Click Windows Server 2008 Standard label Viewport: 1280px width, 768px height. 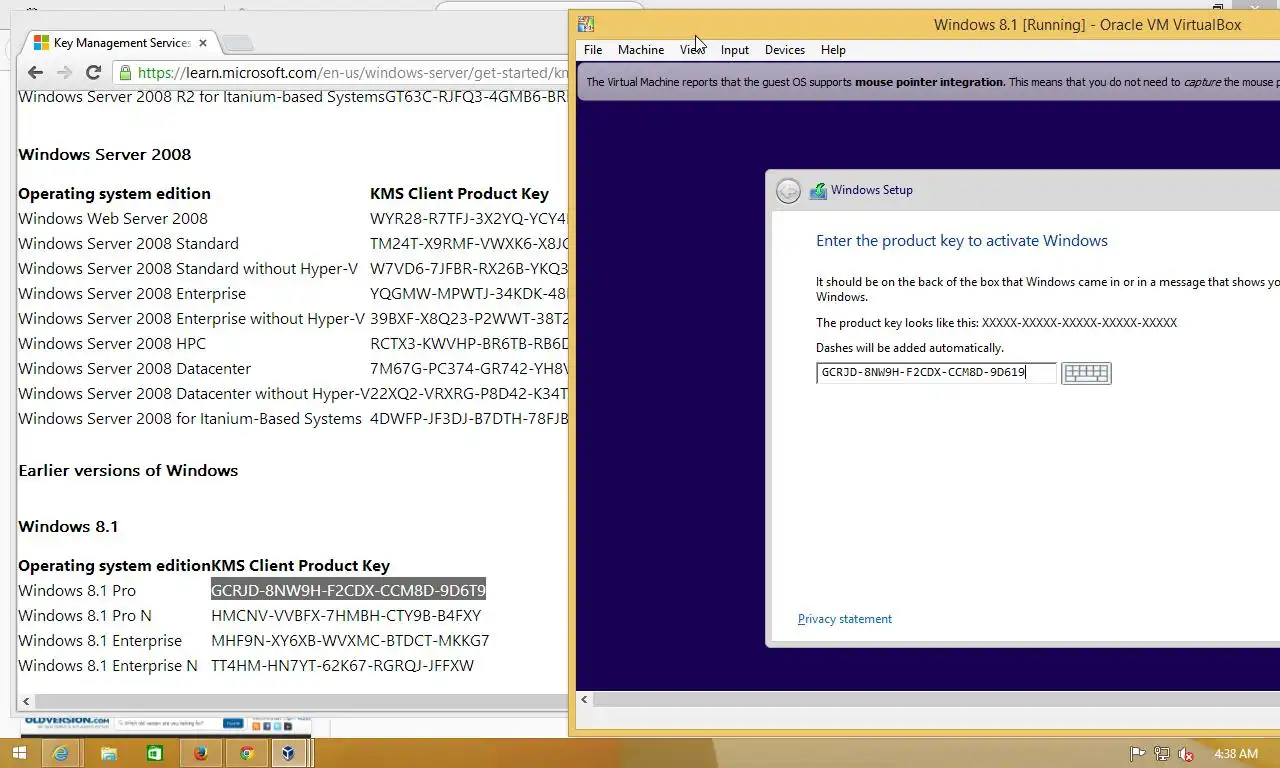tap(128, 243)
